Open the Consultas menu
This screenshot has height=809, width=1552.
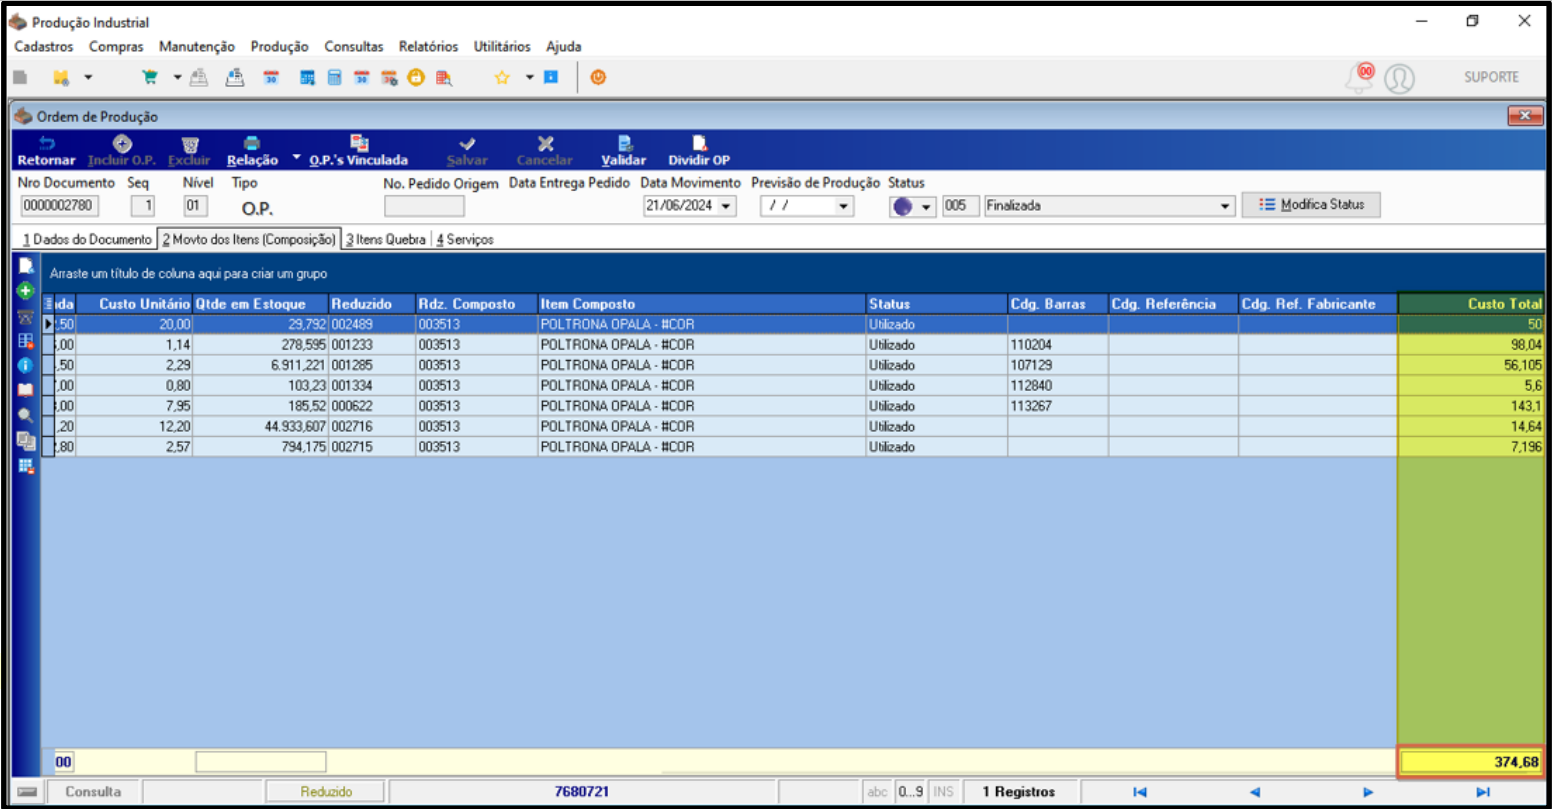click(354, 47)
